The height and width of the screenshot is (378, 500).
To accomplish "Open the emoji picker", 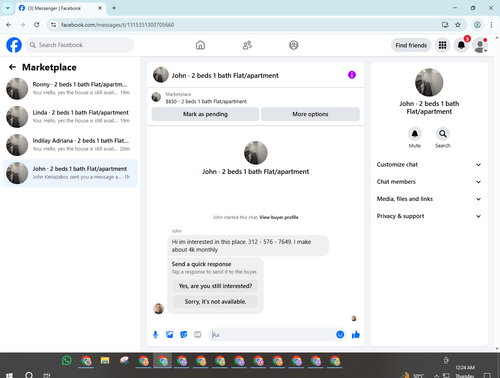I will [340, 334].
